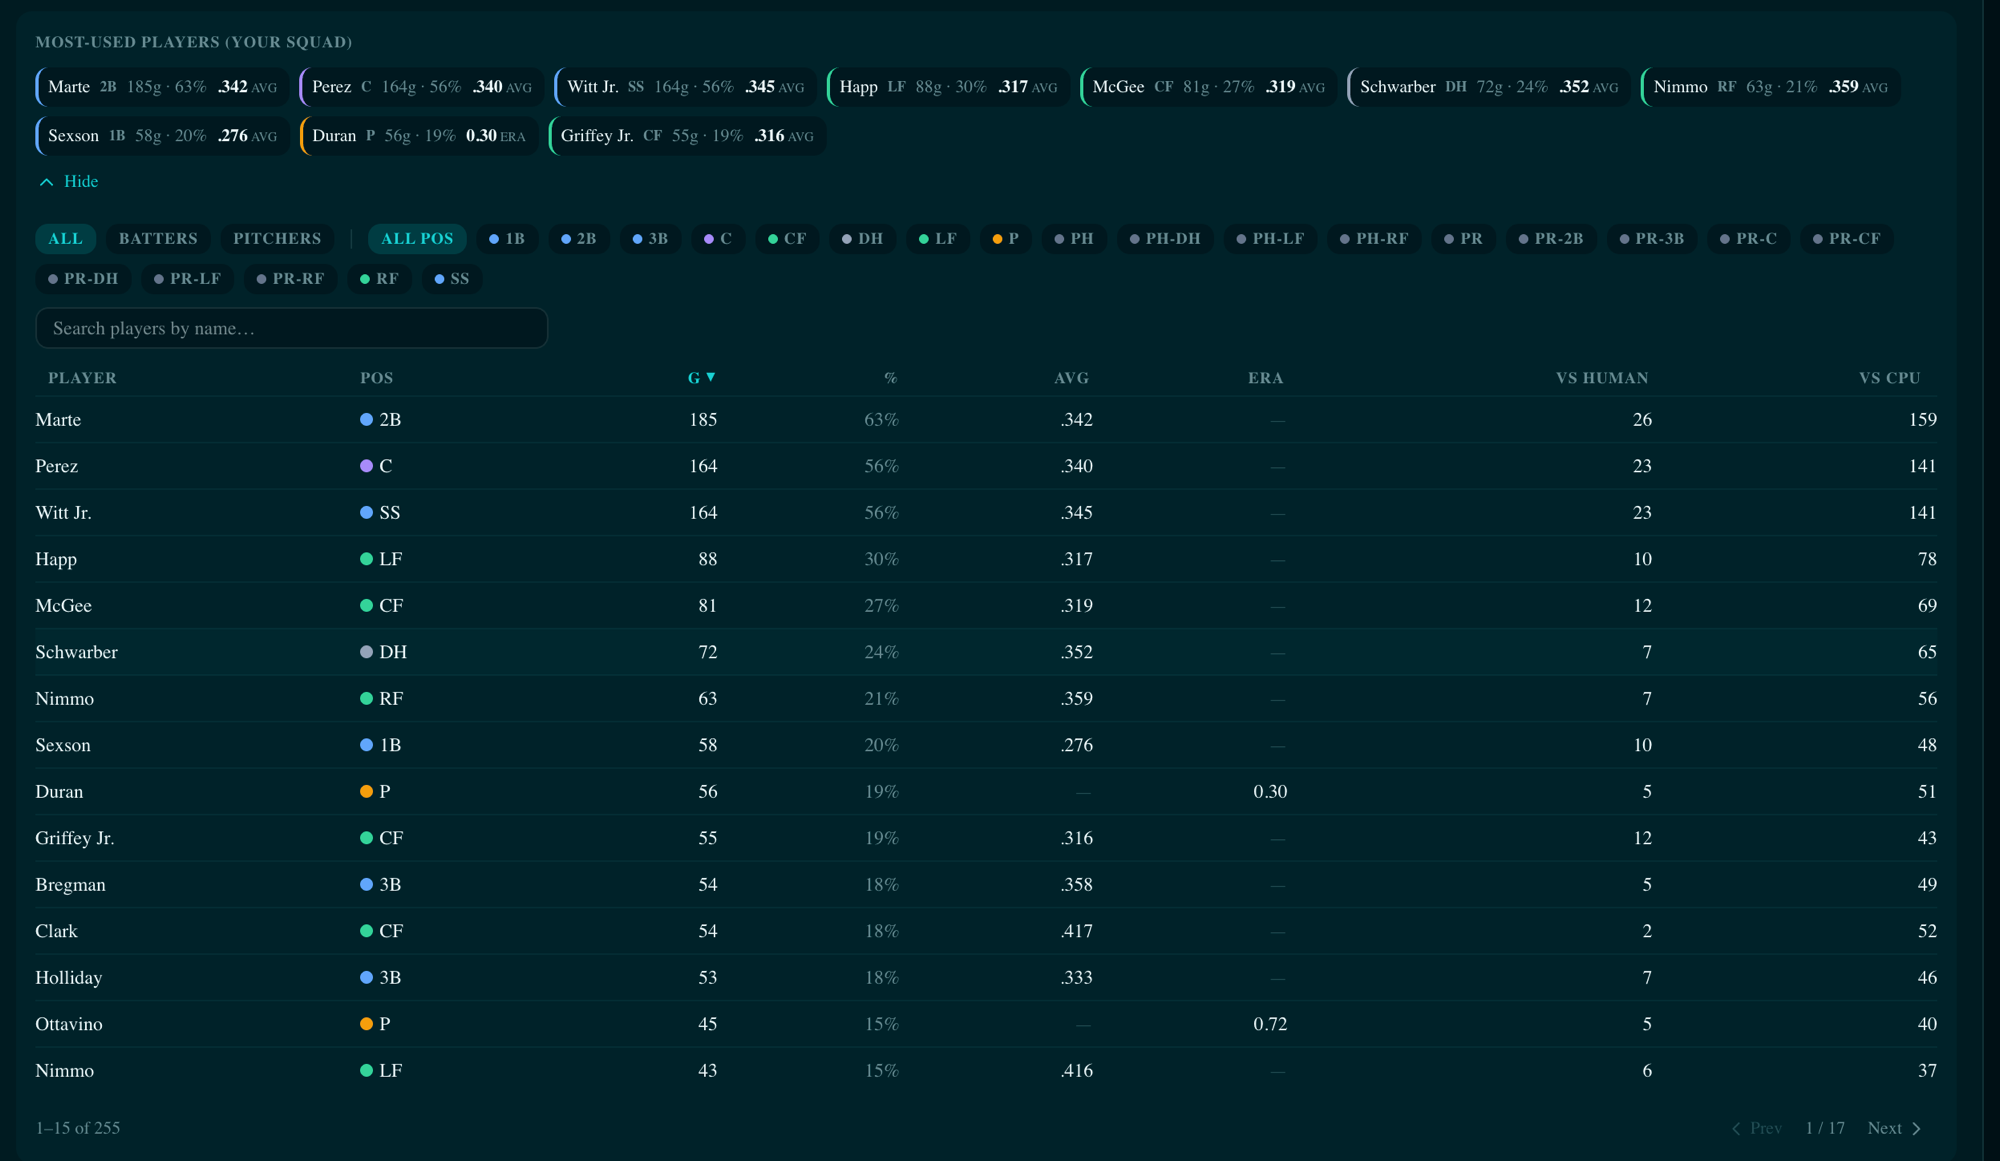Filter by 2B position chip

[x=579, y=238]
